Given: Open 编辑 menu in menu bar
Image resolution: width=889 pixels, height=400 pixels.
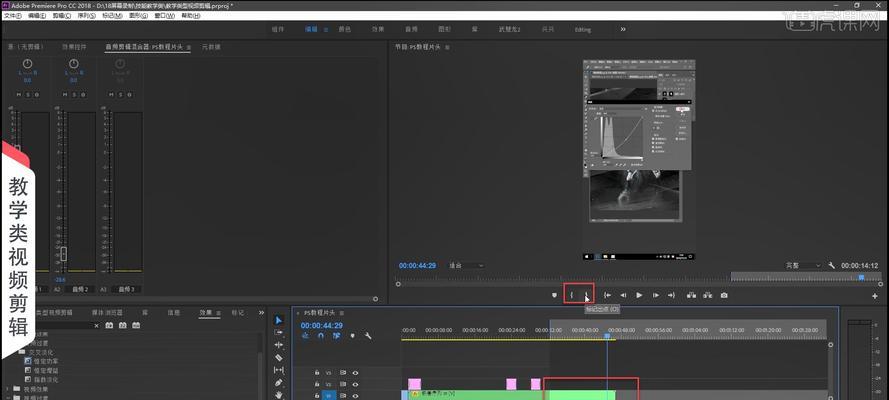Looking at the screenshot, I should coord(37,16).
